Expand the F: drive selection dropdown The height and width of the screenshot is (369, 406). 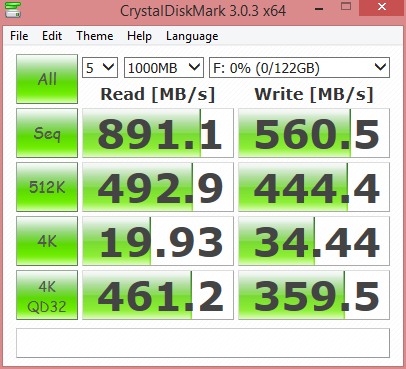coord(299,68)
